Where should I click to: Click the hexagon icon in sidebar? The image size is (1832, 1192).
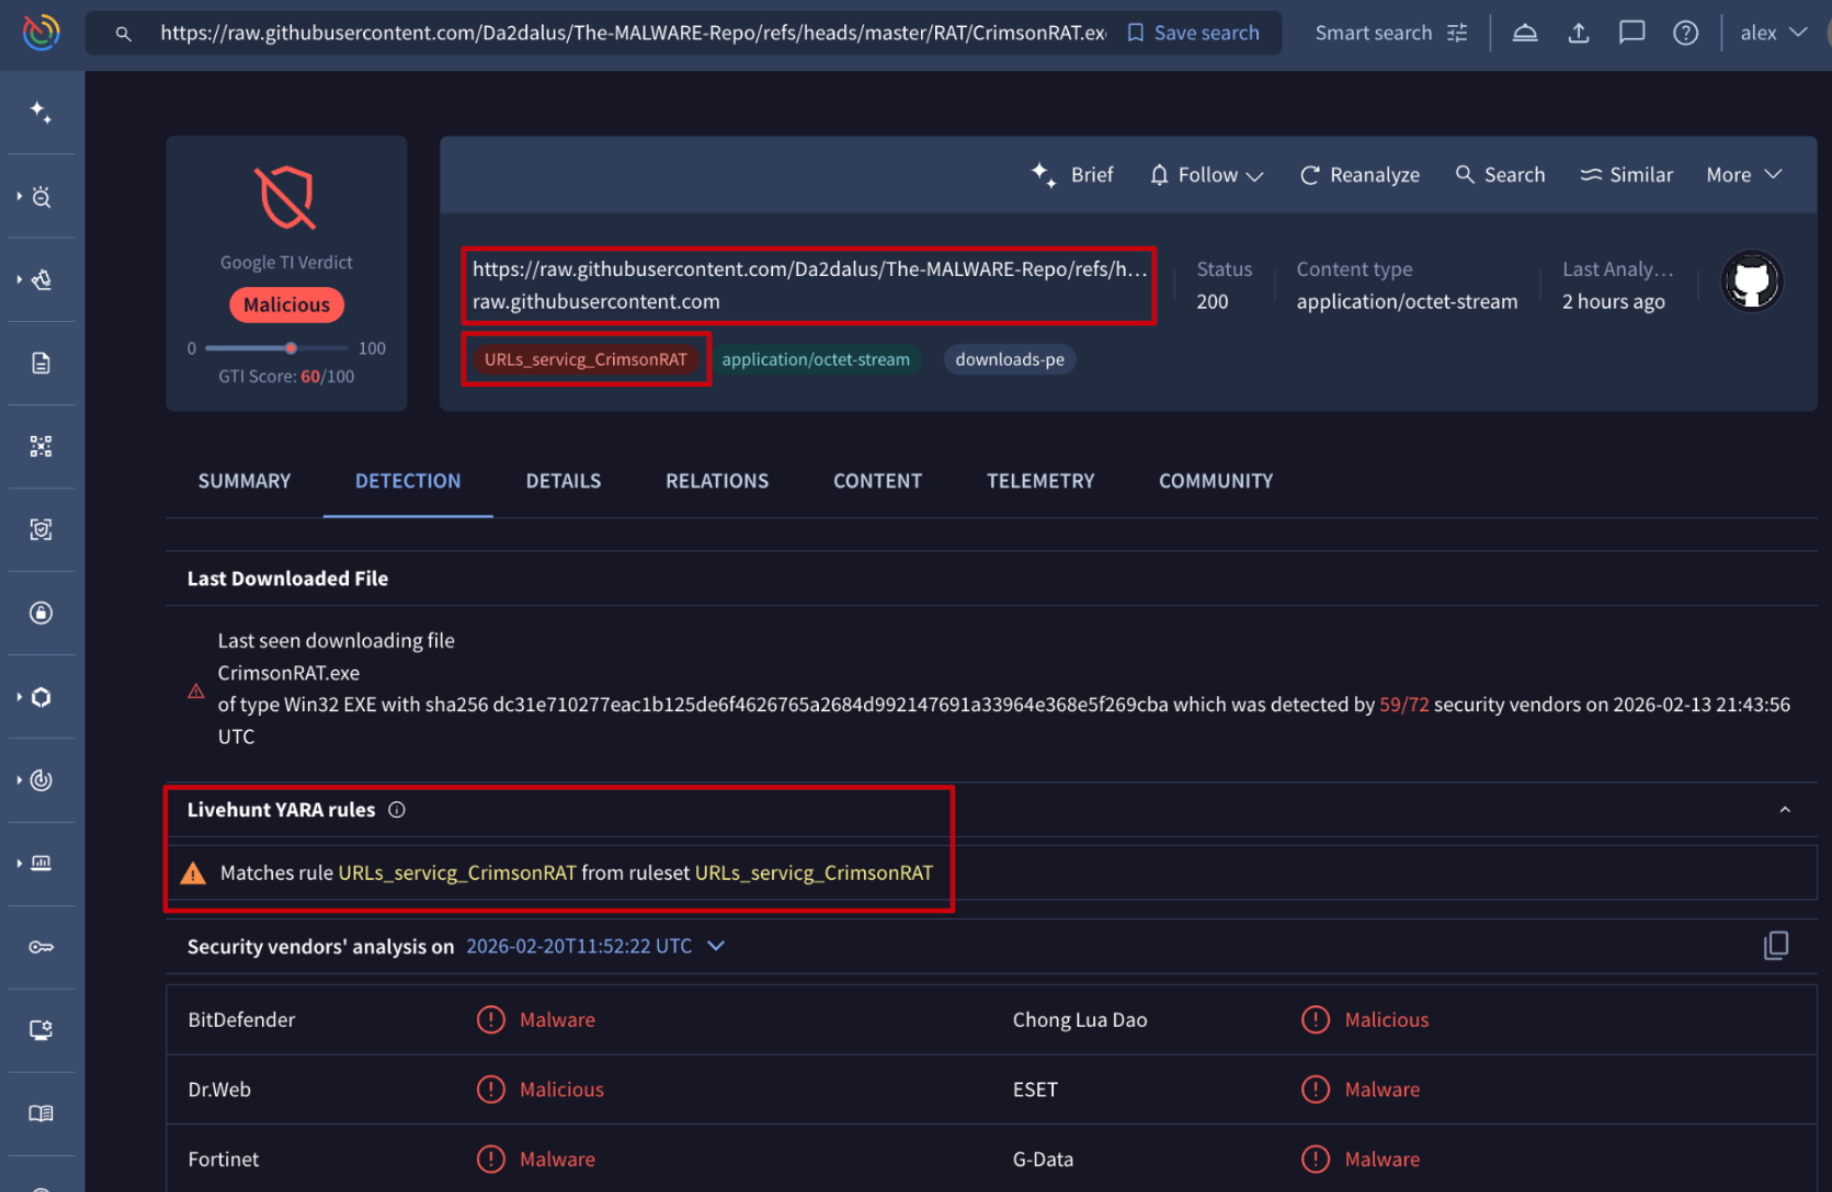(41, 697)
